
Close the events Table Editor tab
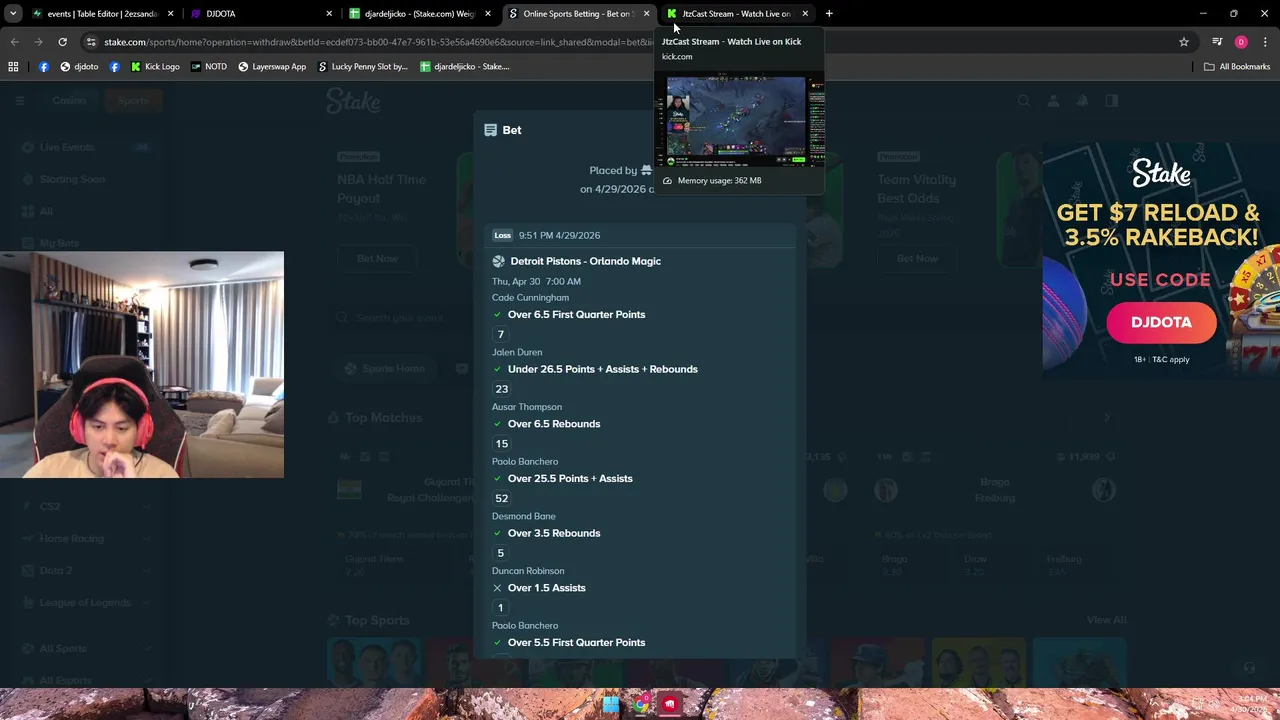pos(170,14)
